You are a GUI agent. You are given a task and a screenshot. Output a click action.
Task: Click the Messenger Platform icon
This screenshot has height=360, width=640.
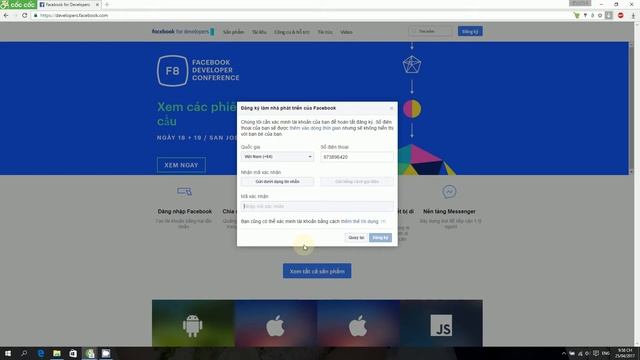tap(449, 191)
